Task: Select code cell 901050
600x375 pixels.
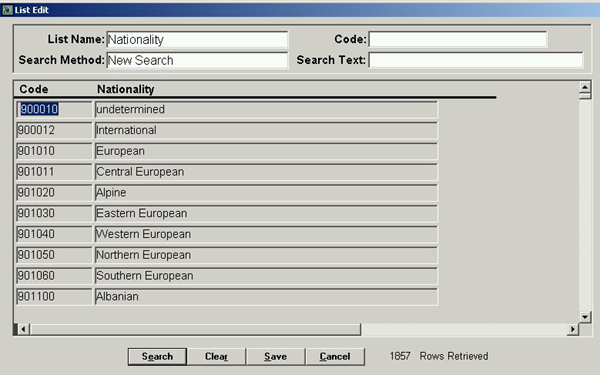Action: point(54,255)
